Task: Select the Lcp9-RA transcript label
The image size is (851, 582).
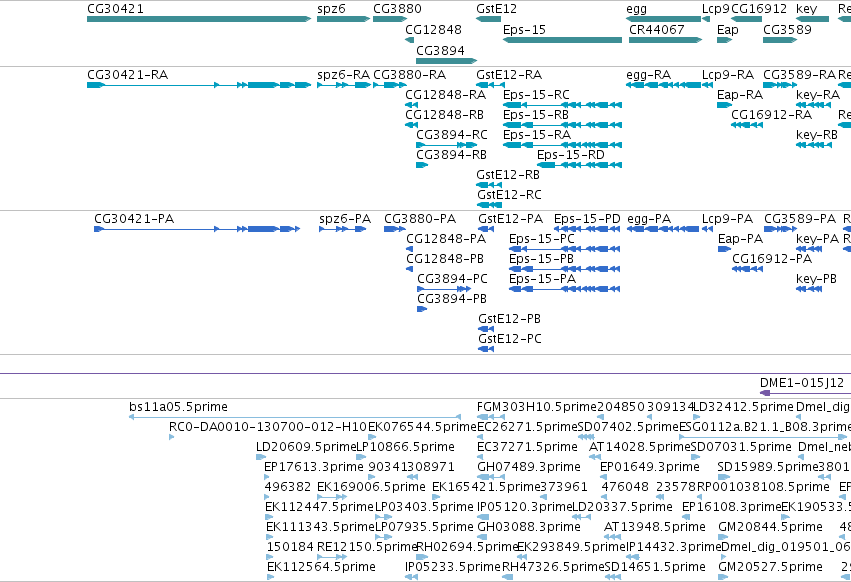Action: [x=728, y=74]
